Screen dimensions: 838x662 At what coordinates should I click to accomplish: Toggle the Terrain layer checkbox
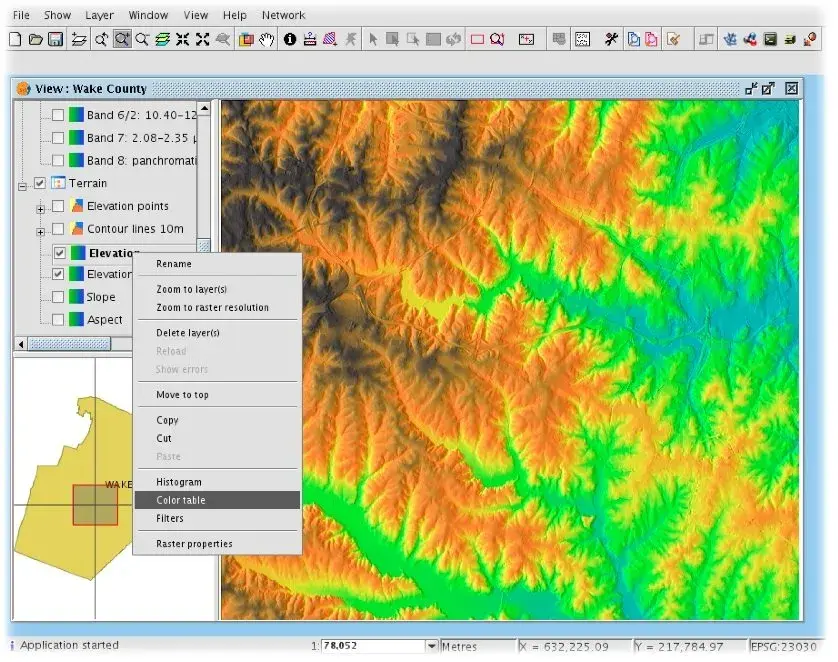tap(38, 183)
